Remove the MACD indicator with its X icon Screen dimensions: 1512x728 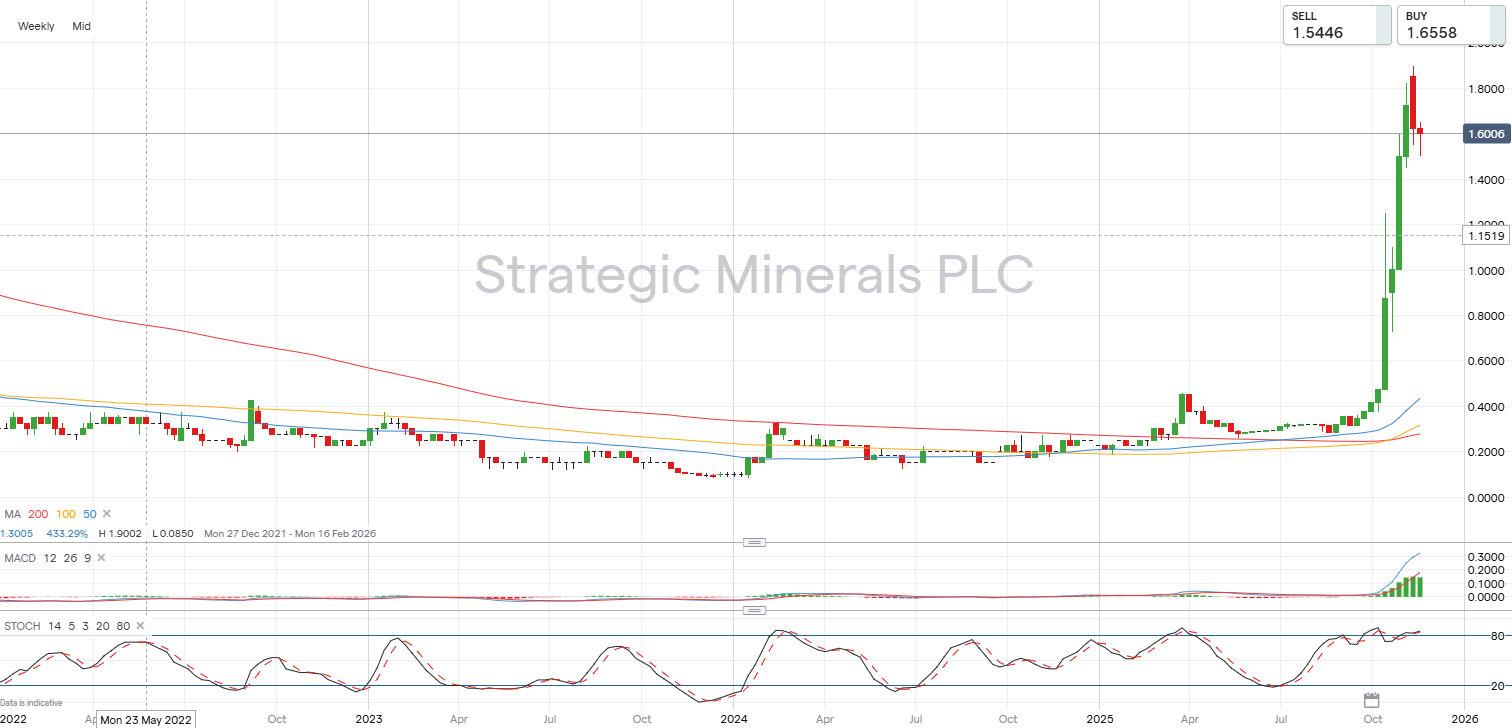point(99,558)
